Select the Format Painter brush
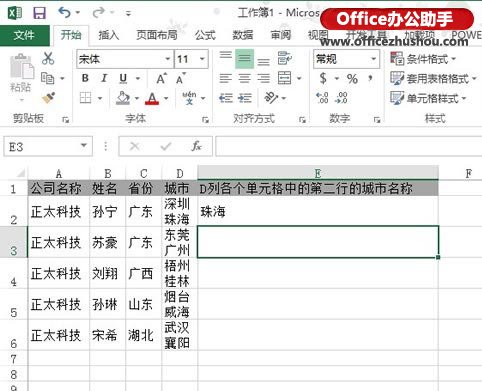The image size is (482, 391). 48,98
